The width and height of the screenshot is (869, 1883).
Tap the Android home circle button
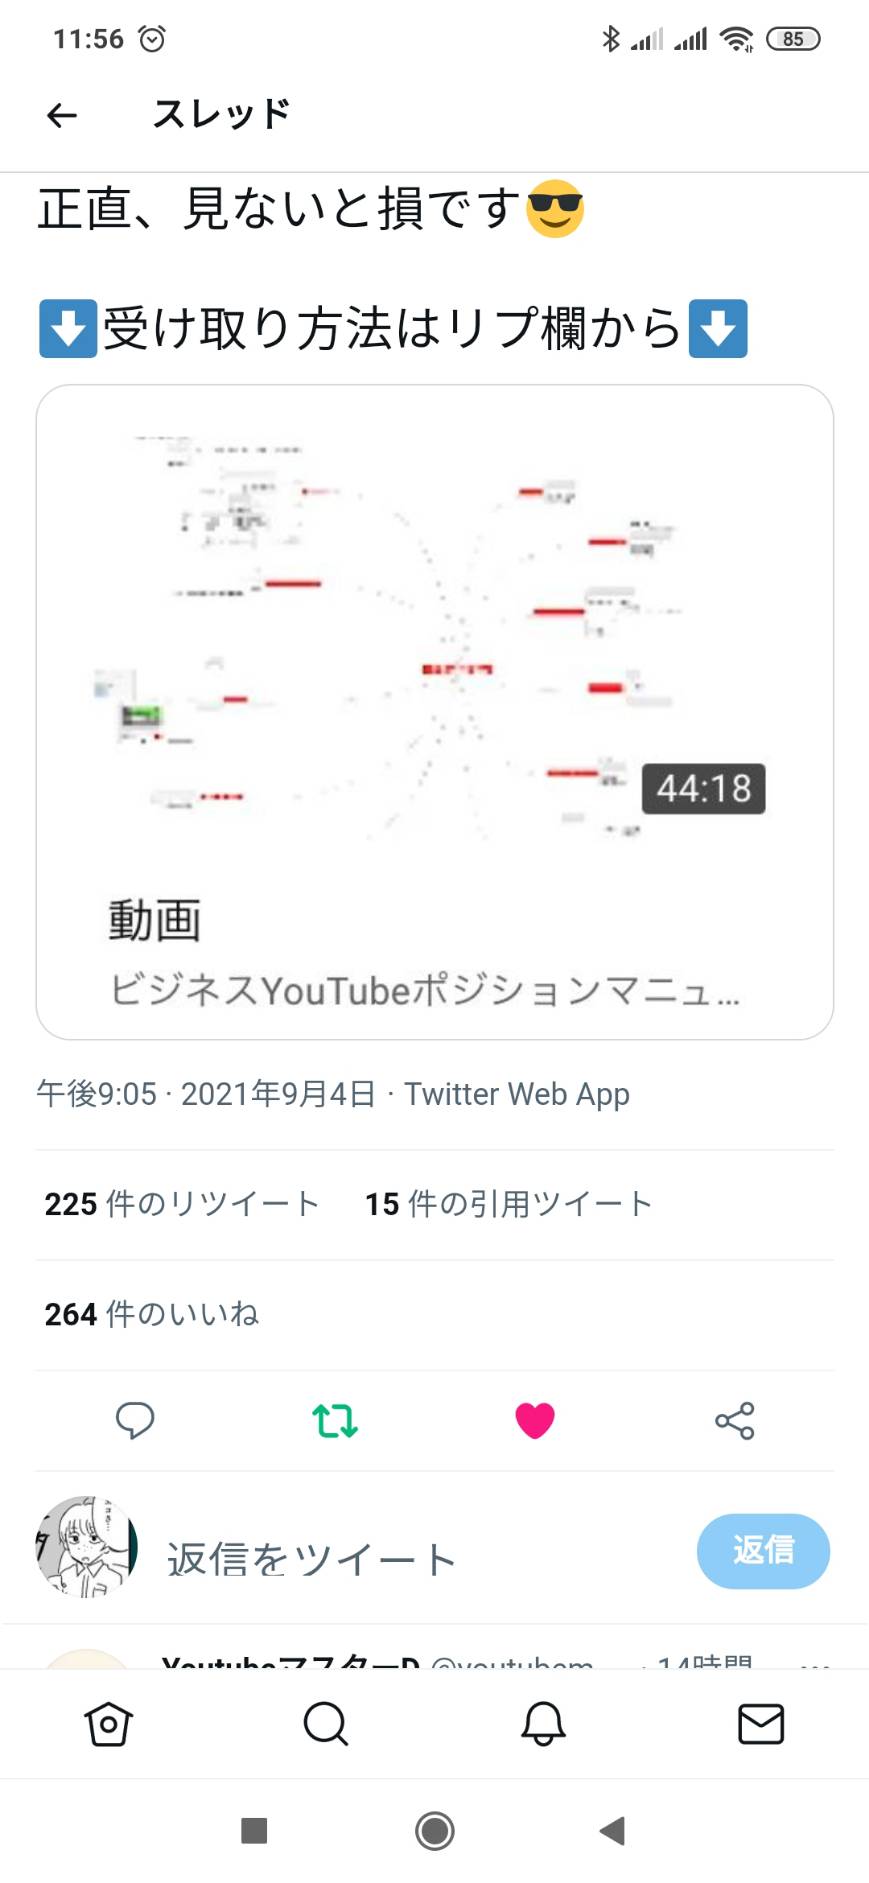(435, 1831)
